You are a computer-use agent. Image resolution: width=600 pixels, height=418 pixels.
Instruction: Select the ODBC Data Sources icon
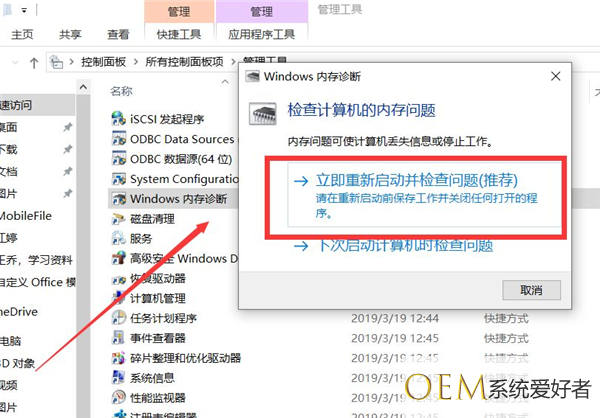click(x=118, y=138)
